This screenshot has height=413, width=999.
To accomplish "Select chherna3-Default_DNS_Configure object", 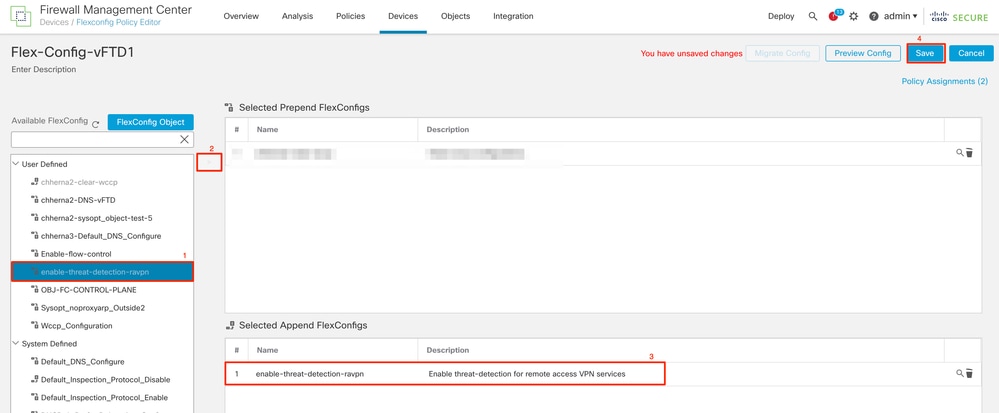I will 102,236.
